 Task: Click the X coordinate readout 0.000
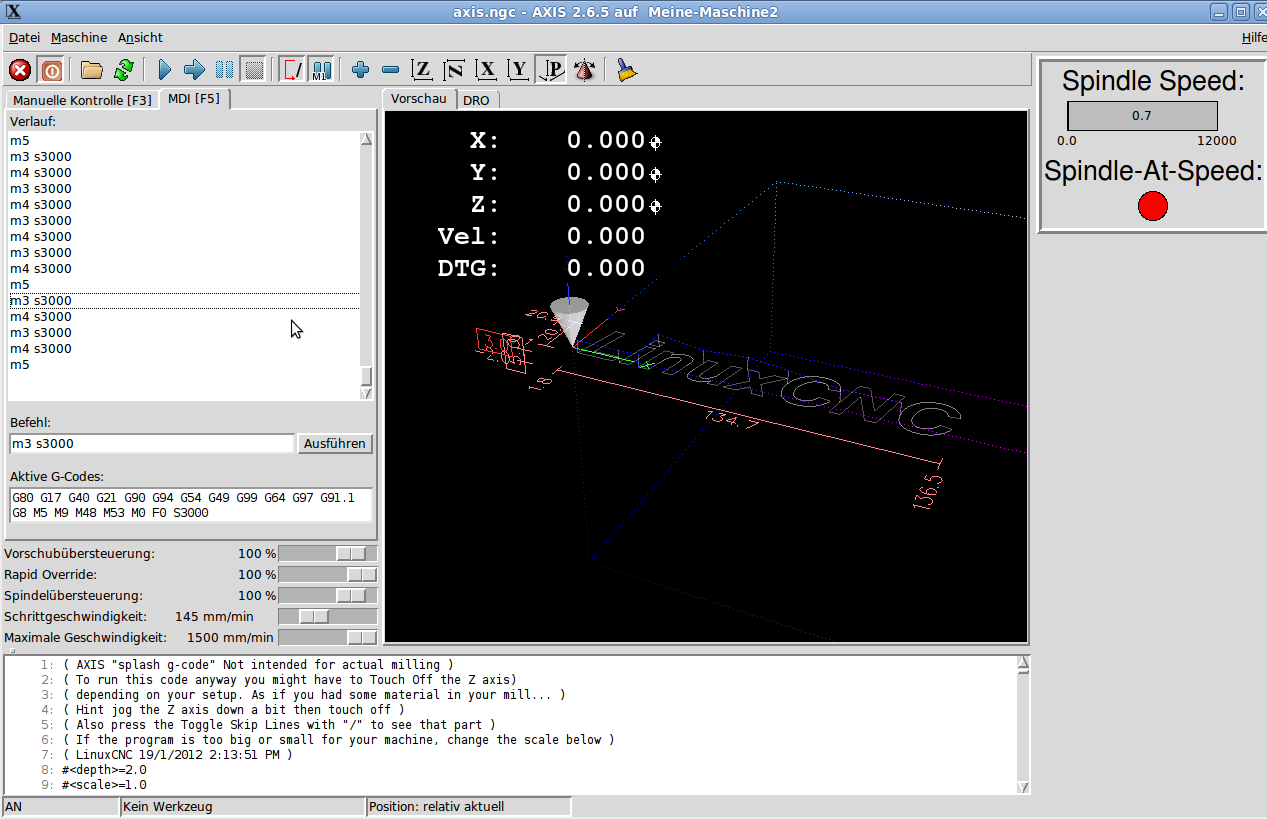(606, 140)
